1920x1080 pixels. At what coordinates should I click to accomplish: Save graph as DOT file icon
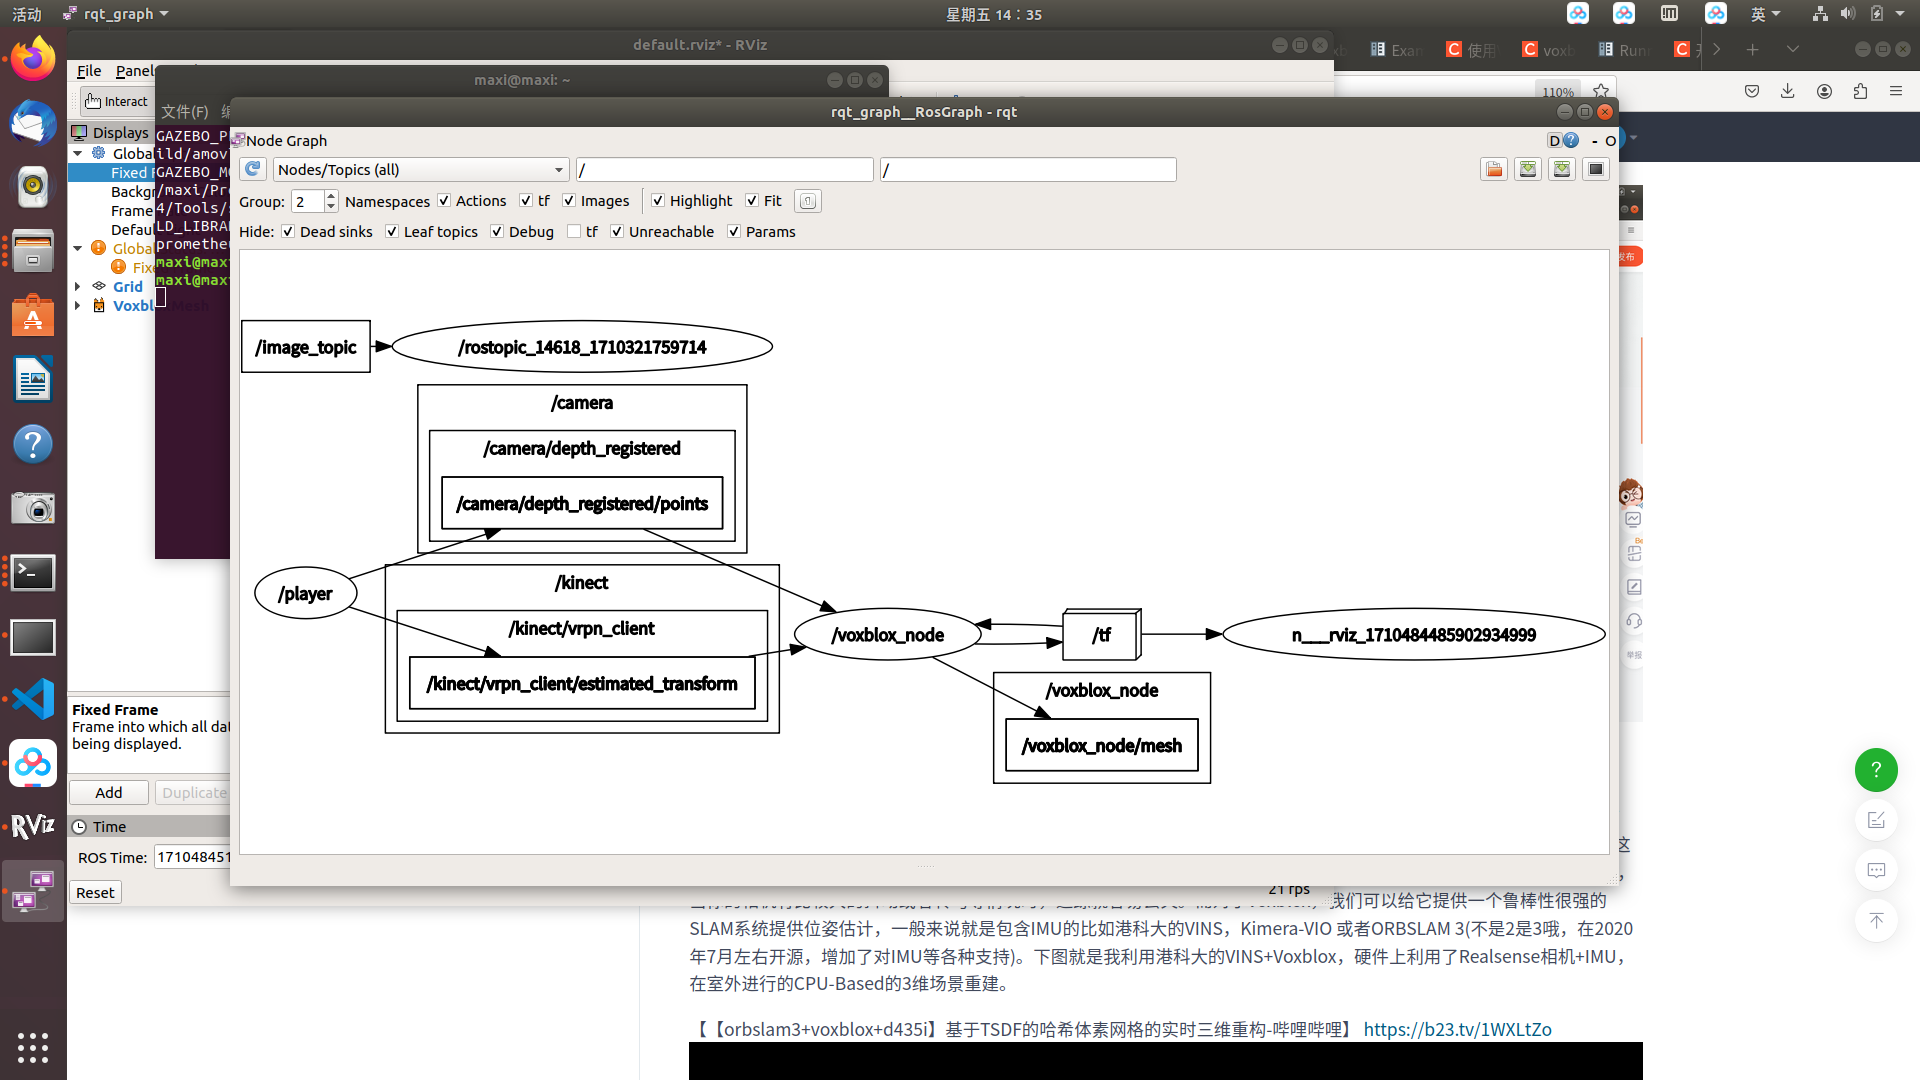coord(1528,169)
